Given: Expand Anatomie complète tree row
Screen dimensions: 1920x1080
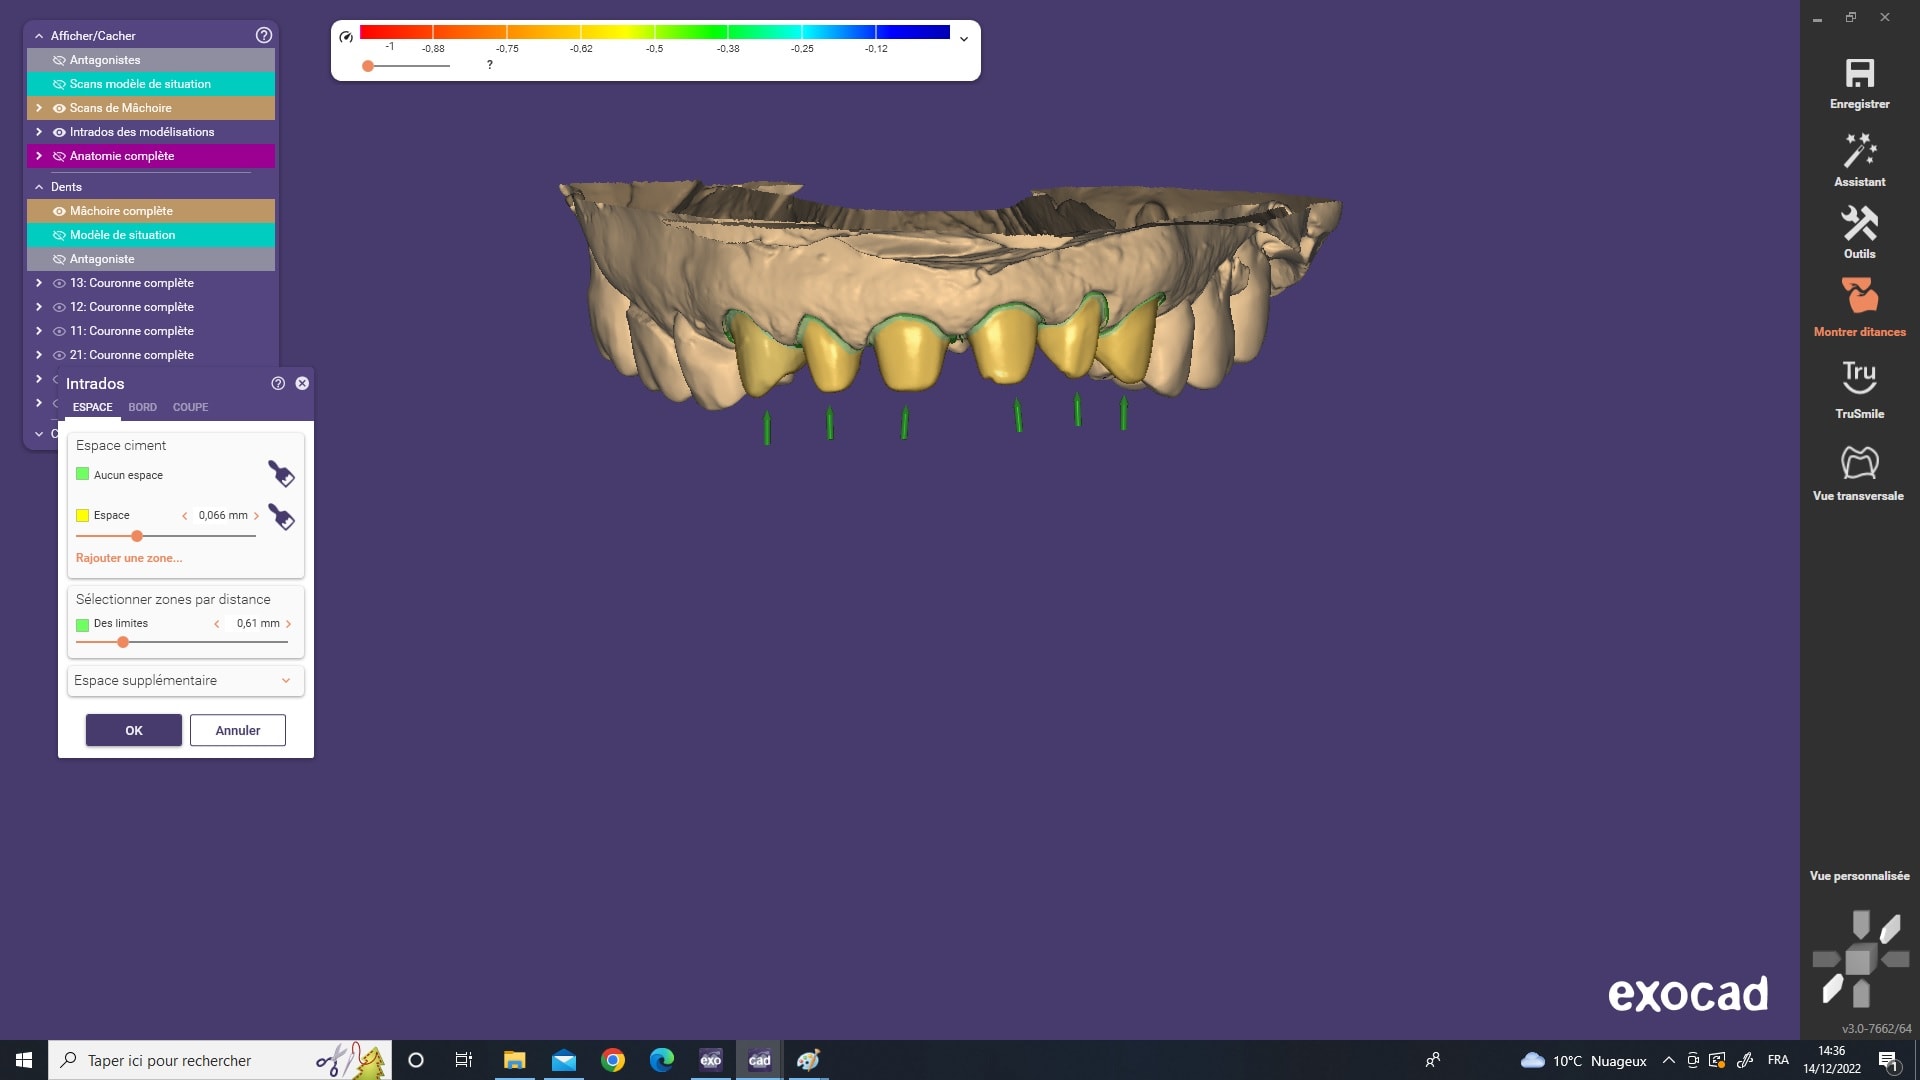Looking at the screenshot, I should click(x=39, y=156).
